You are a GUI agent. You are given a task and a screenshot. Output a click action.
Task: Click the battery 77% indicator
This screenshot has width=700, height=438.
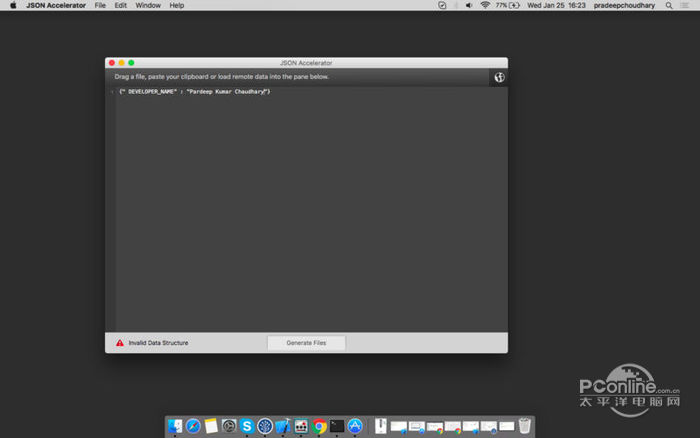coord(508,5)
